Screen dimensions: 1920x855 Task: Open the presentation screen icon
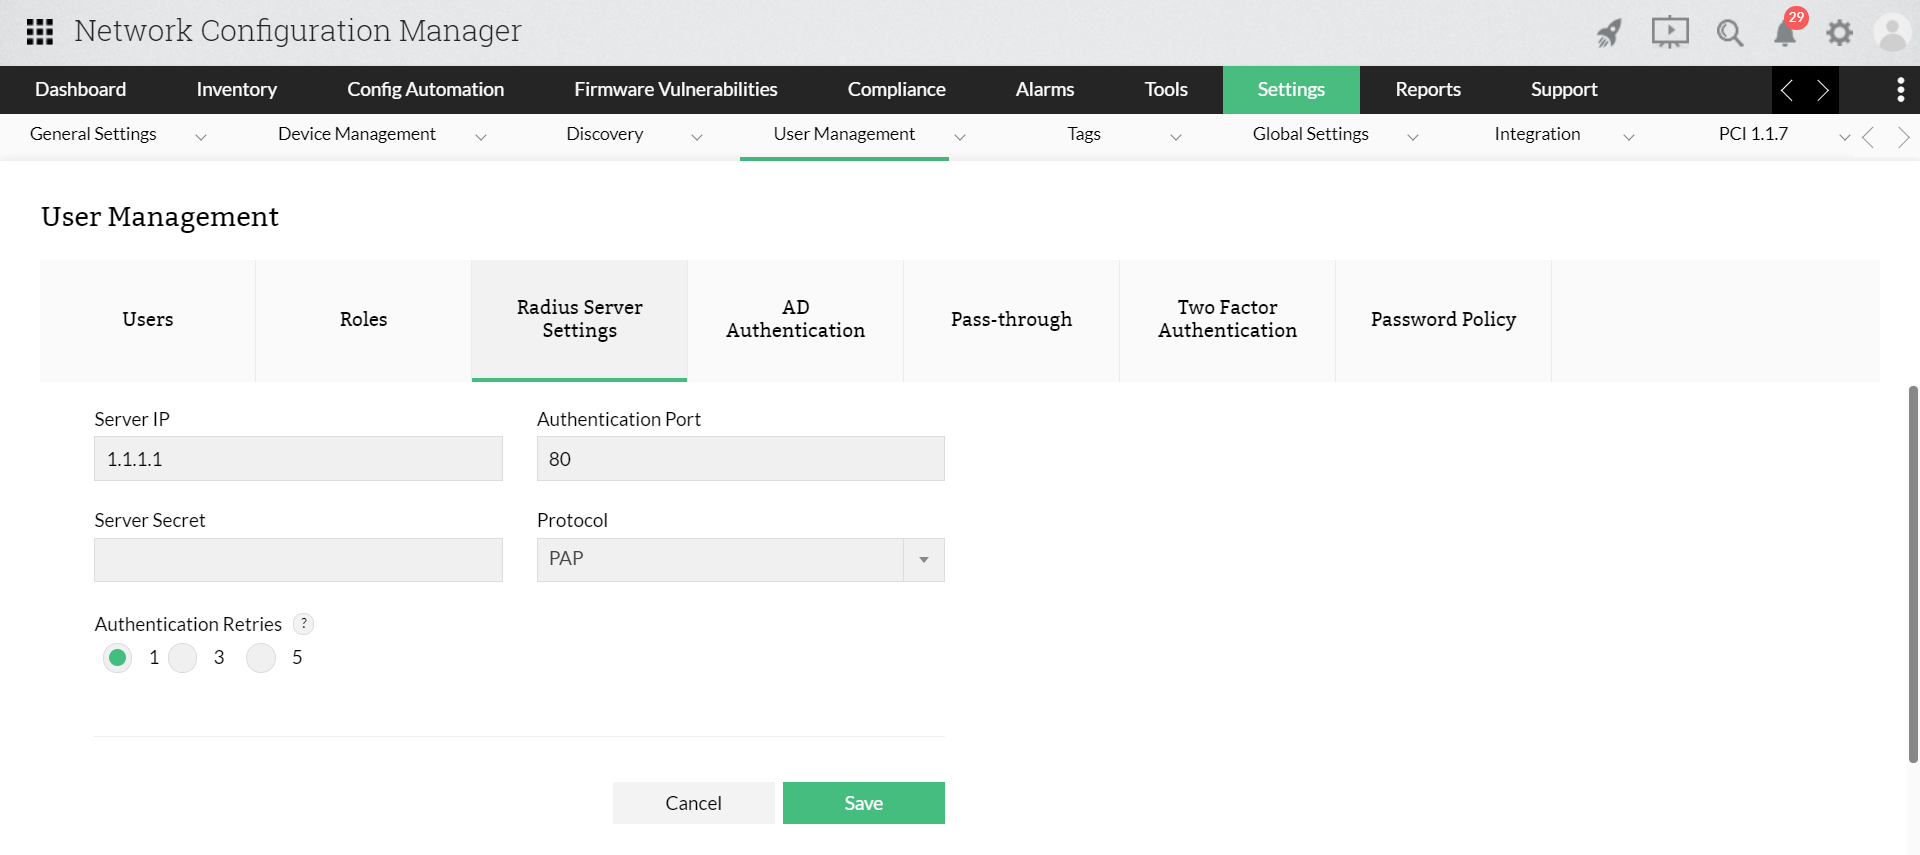[x=1669, y=33]
